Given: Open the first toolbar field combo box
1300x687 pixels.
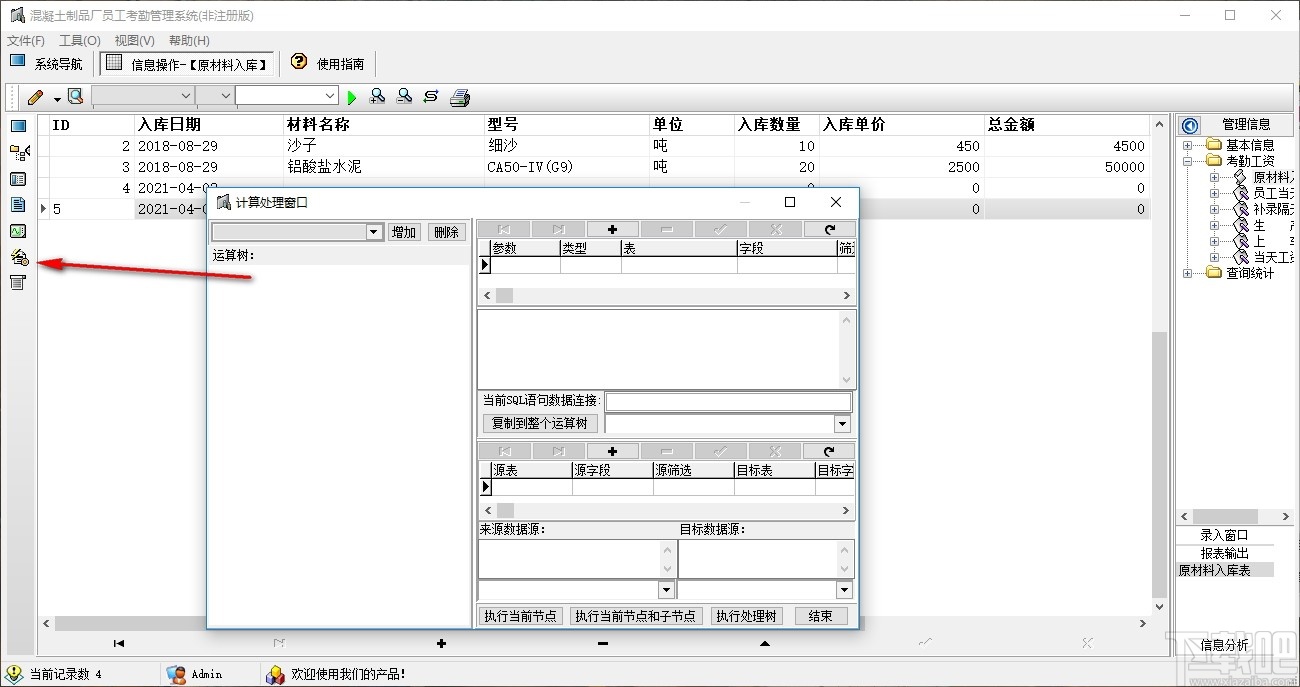Looking at the screenshot, I should (x=143, y=96).
